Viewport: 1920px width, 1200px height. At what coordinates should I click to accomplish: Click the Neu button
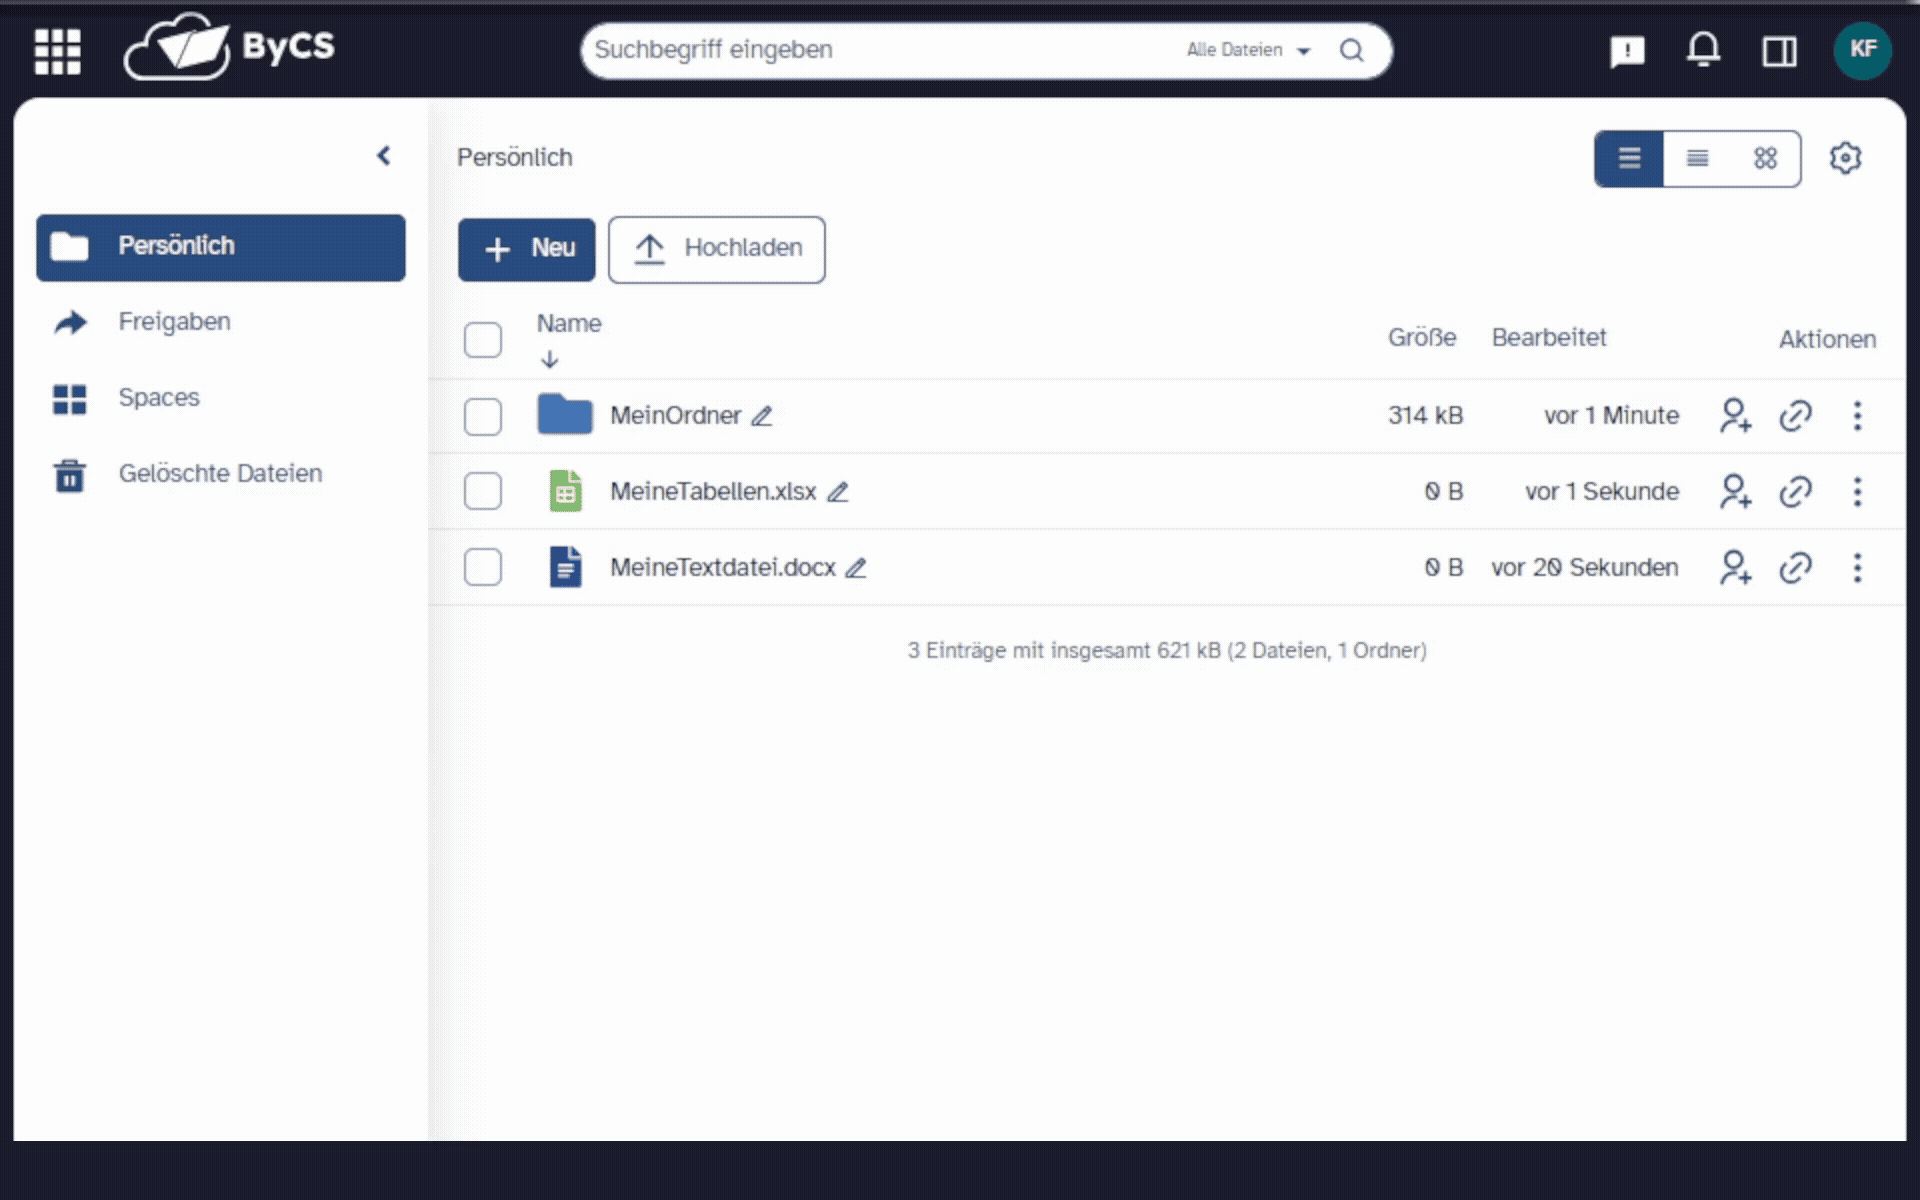pyautogui.click(x=526, y=249)
